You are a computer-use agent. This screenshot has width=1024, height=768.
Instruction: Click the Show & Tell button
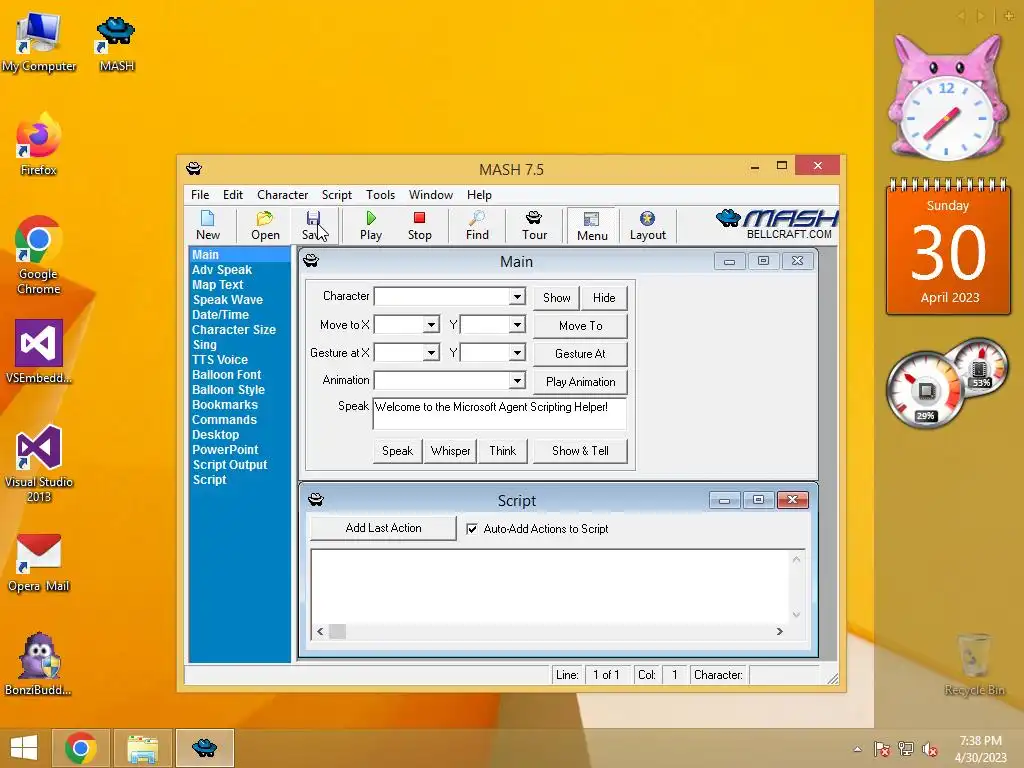580,451
